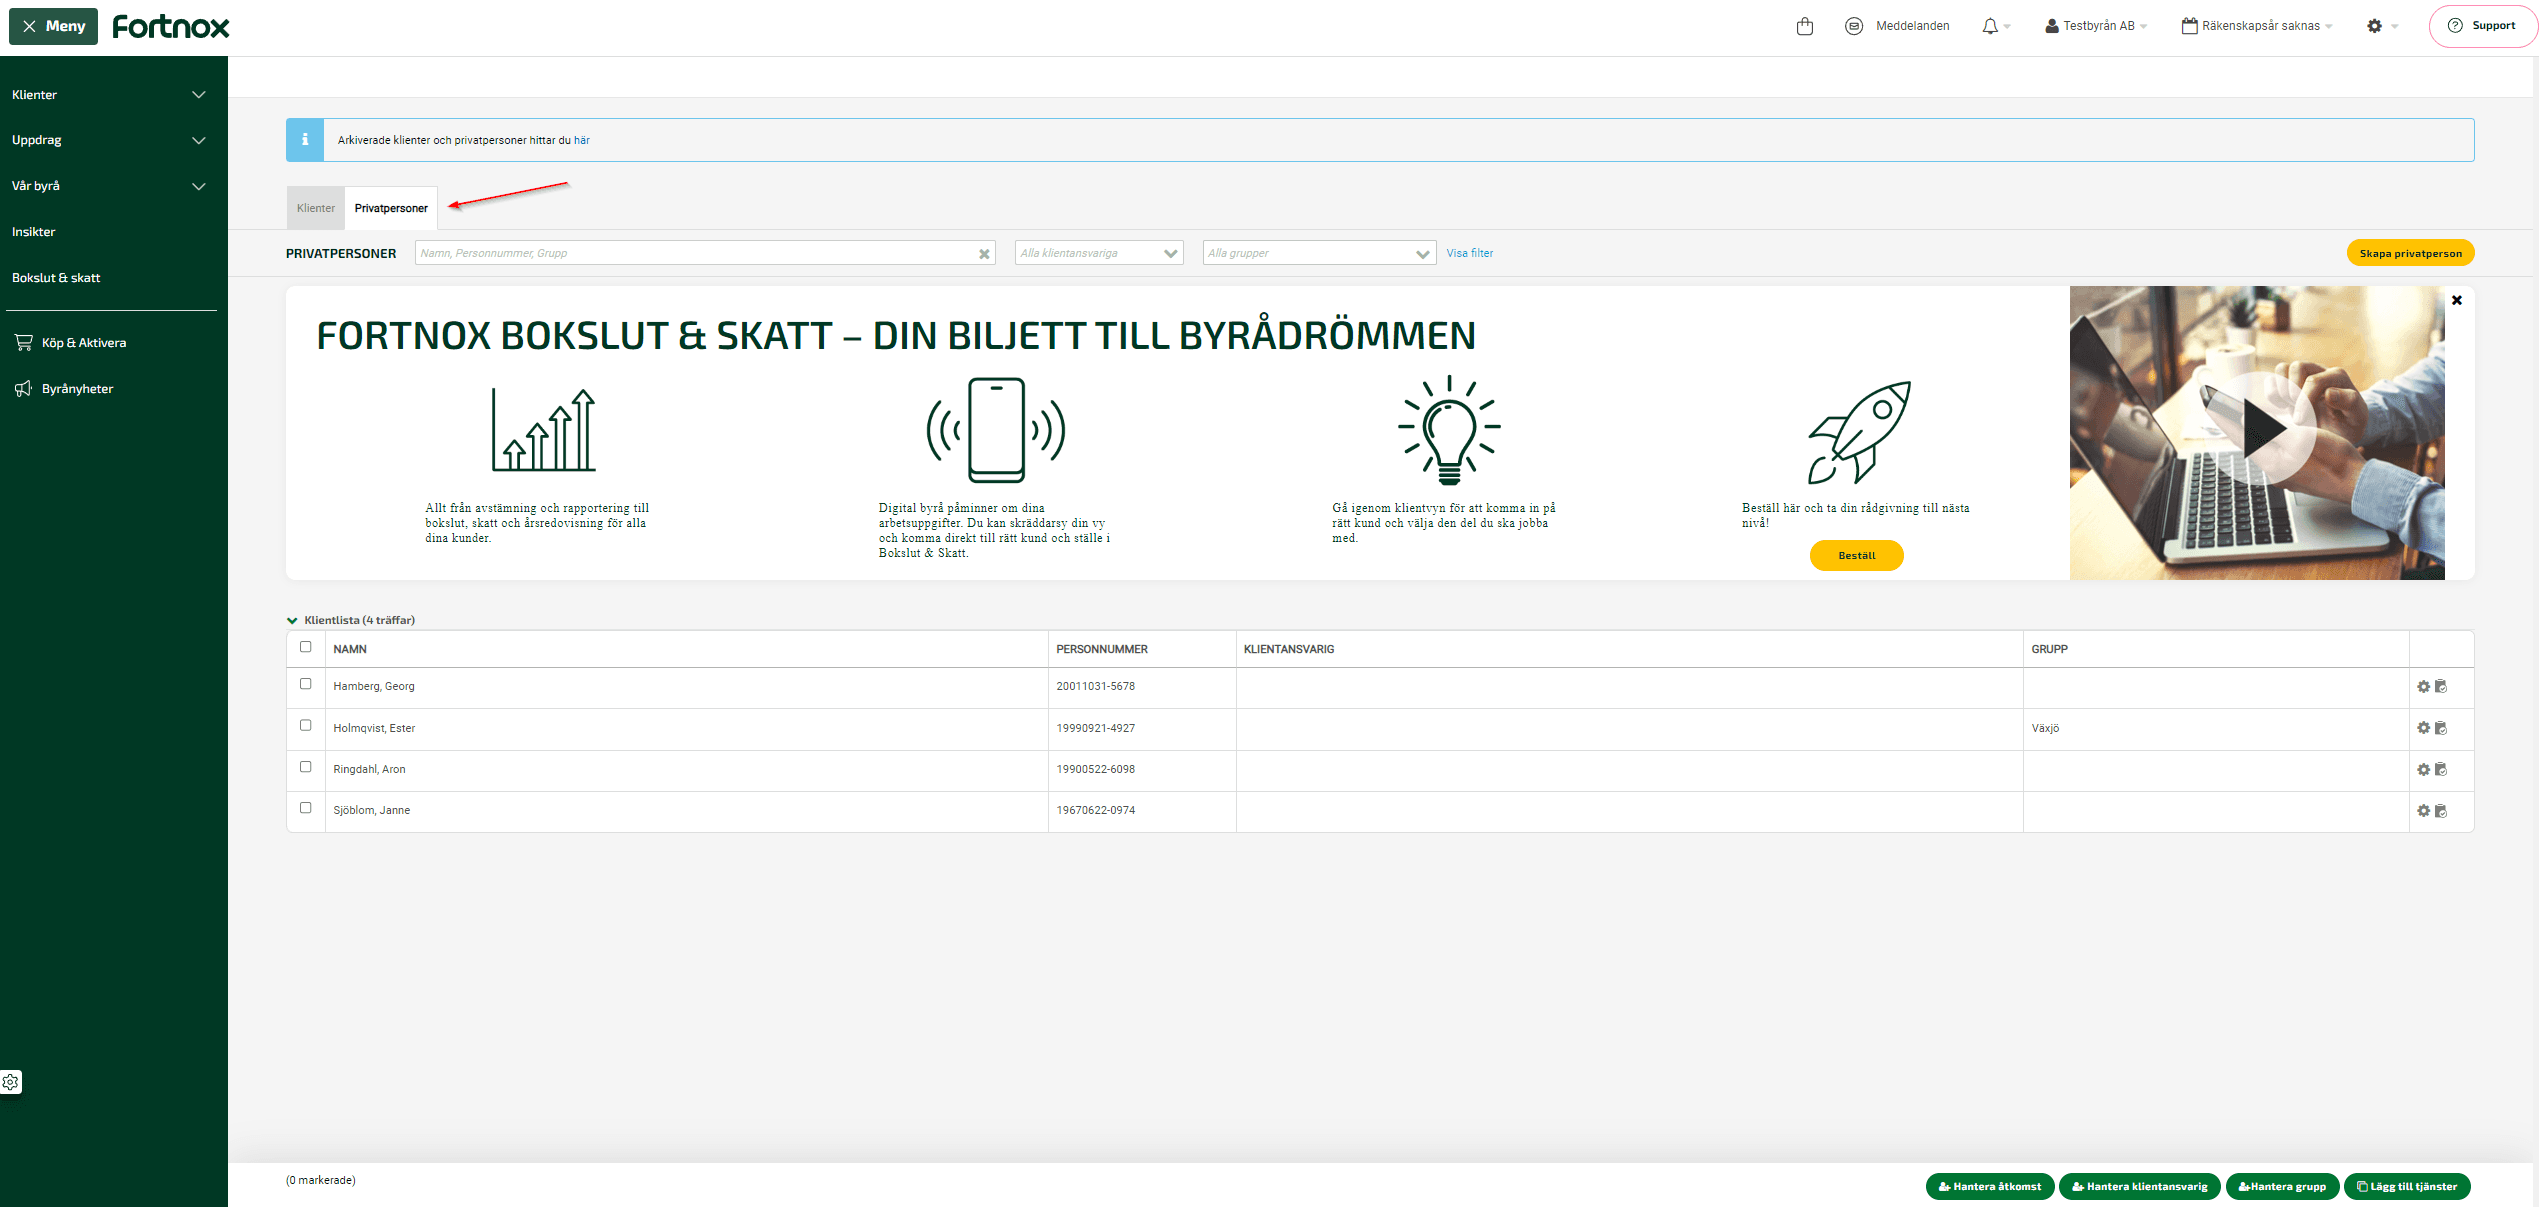2539x1207 pixels.
Task: Open Bokslut & skatt in the sidebar
Action: click(56, 278)
